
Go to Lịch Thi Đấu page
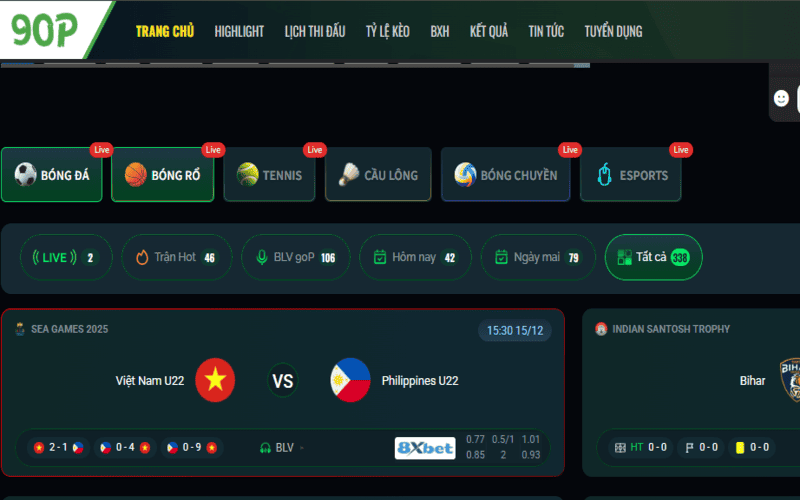click(314, 31)
